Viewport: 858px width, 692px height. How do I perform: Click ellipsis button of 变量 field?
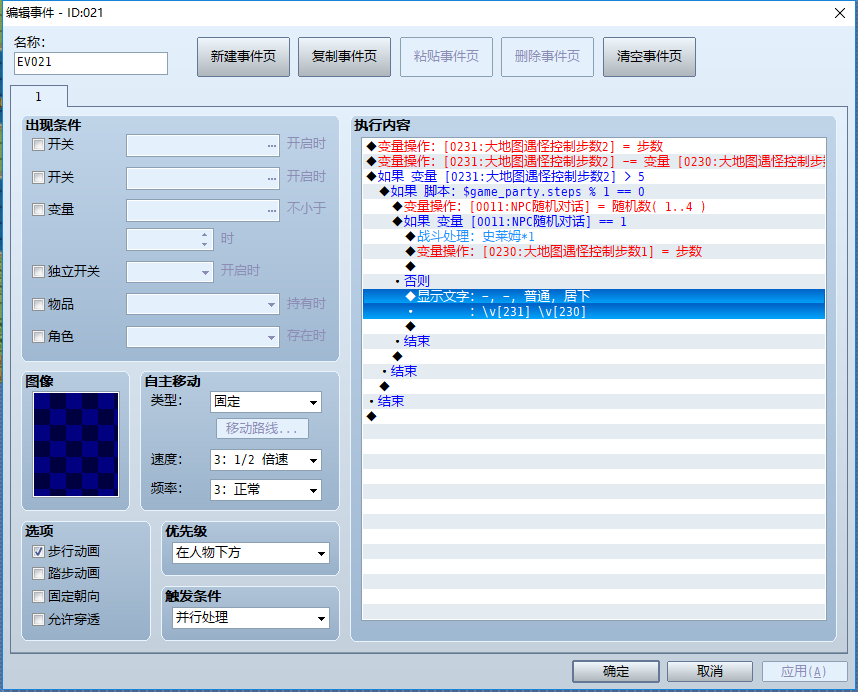coord(272,211)
